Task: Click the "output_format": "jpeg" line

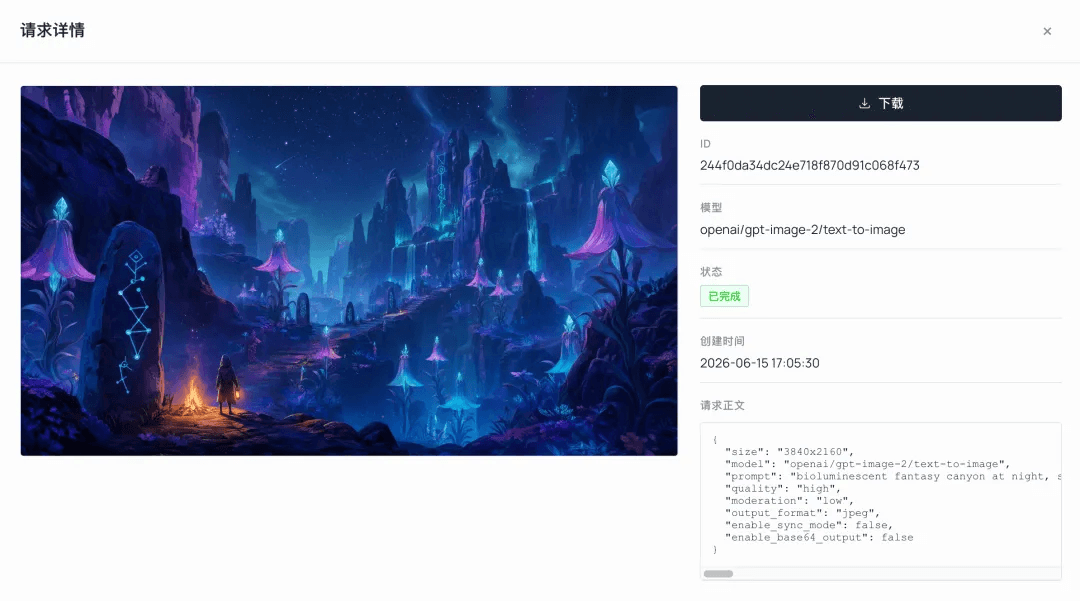Action: [802, 513]
